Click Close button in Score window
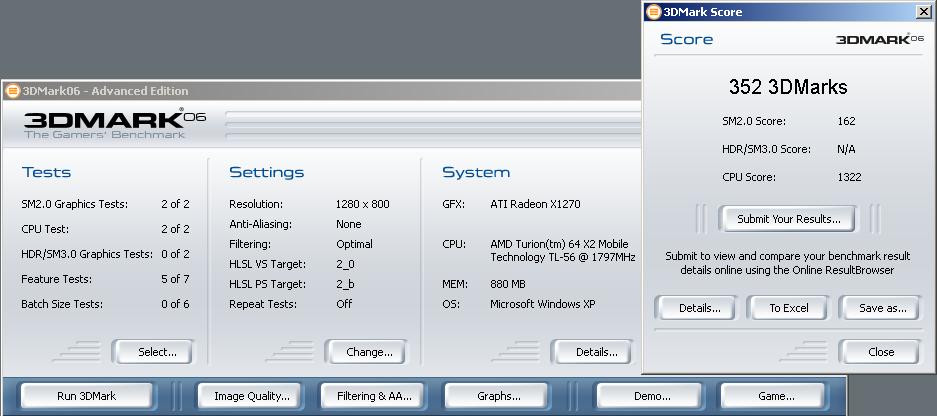The image size is (937, 416). (879, 352)
